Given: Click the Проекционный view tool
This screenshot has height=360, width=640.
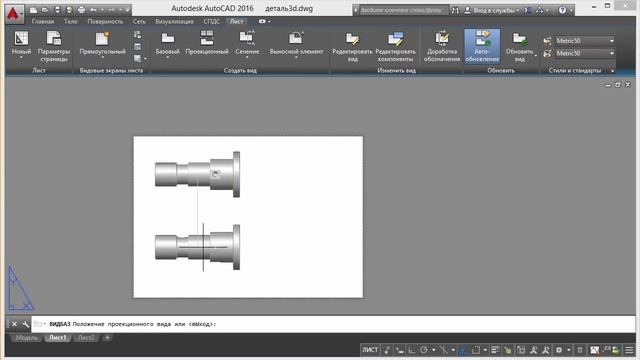Looking at the screenshot, I should coord(207,43).
